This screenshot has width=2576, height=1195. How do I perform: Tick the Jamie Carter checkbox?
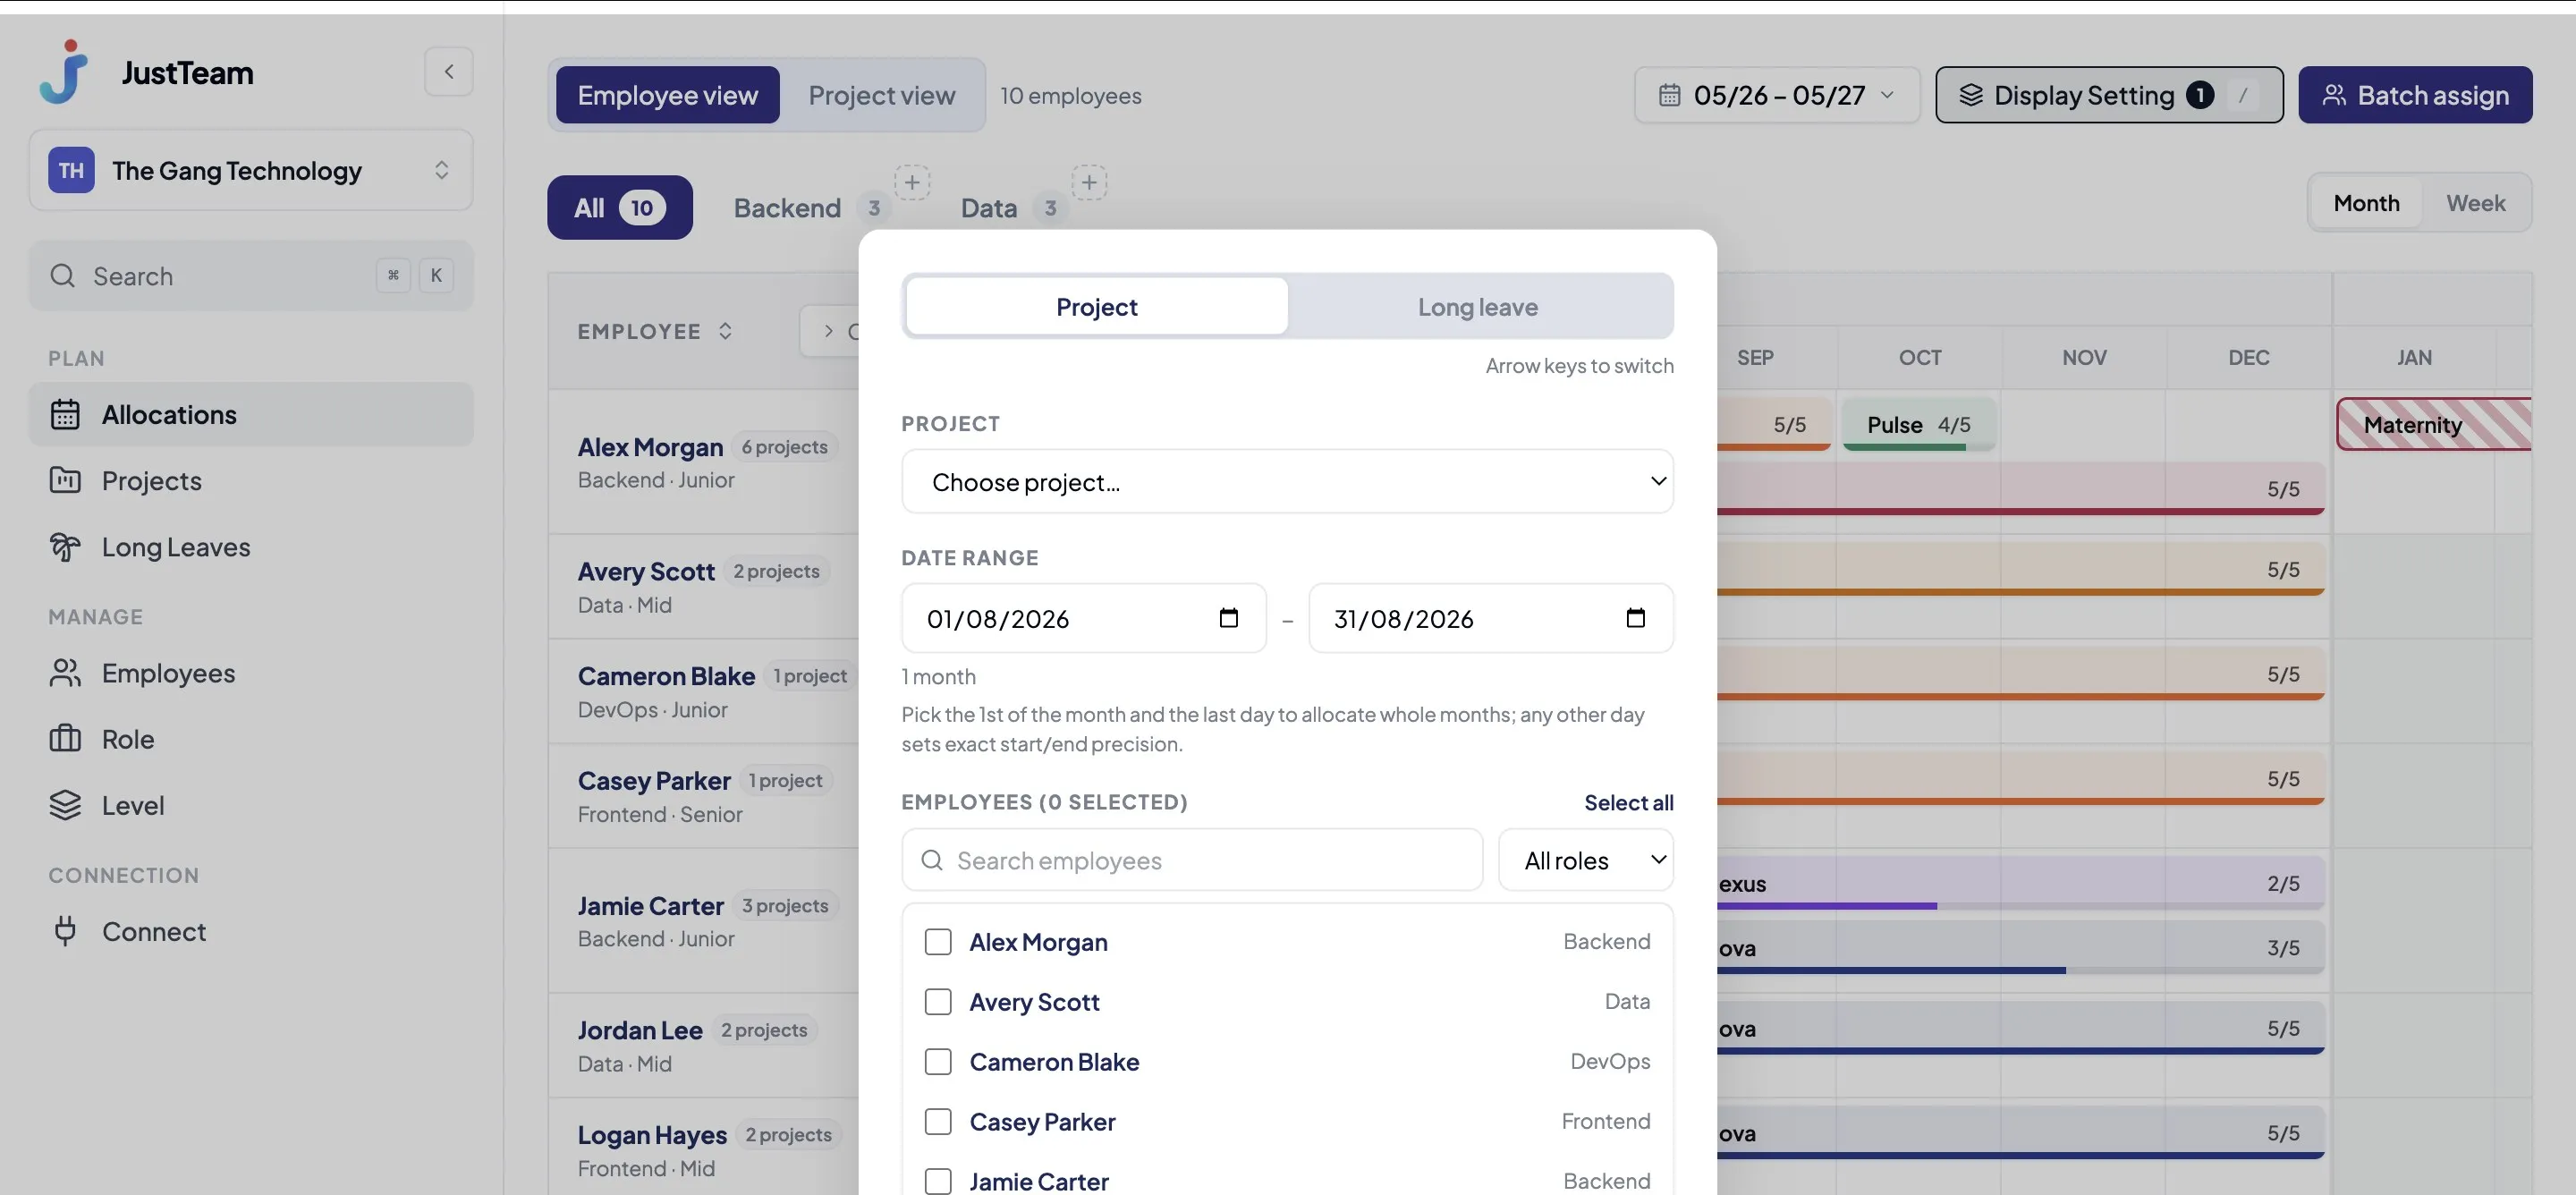point(938,1182)
